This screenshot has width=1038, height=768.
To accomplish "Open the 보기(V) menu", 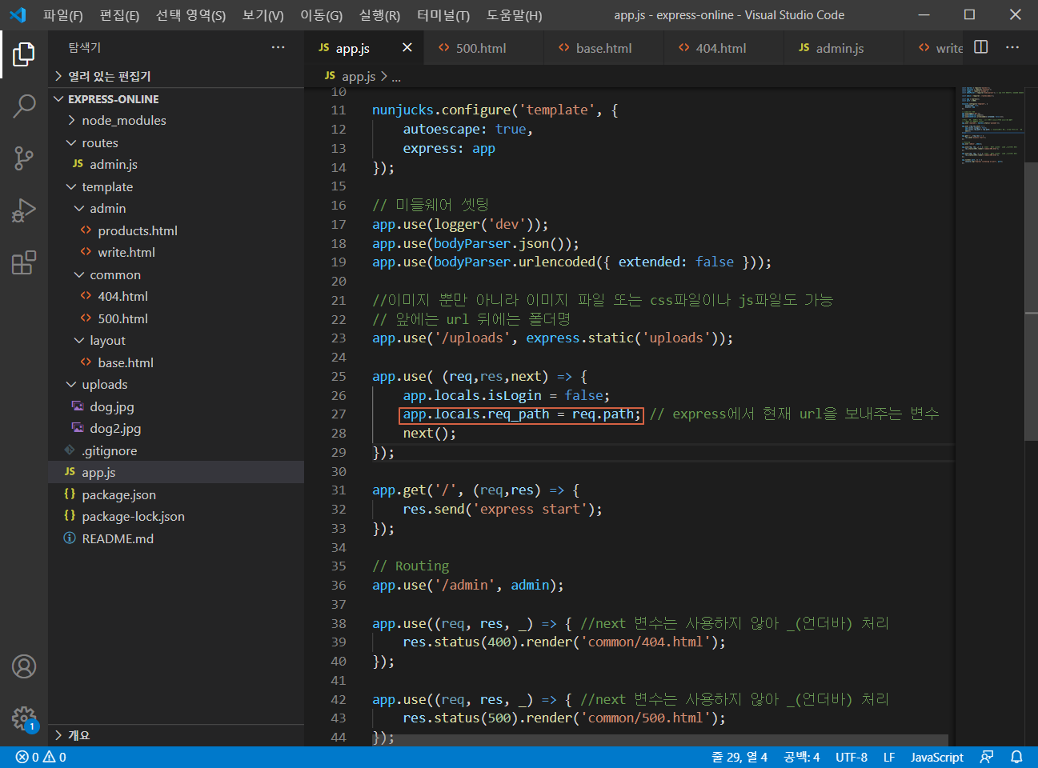I will [x=263, y=15].
